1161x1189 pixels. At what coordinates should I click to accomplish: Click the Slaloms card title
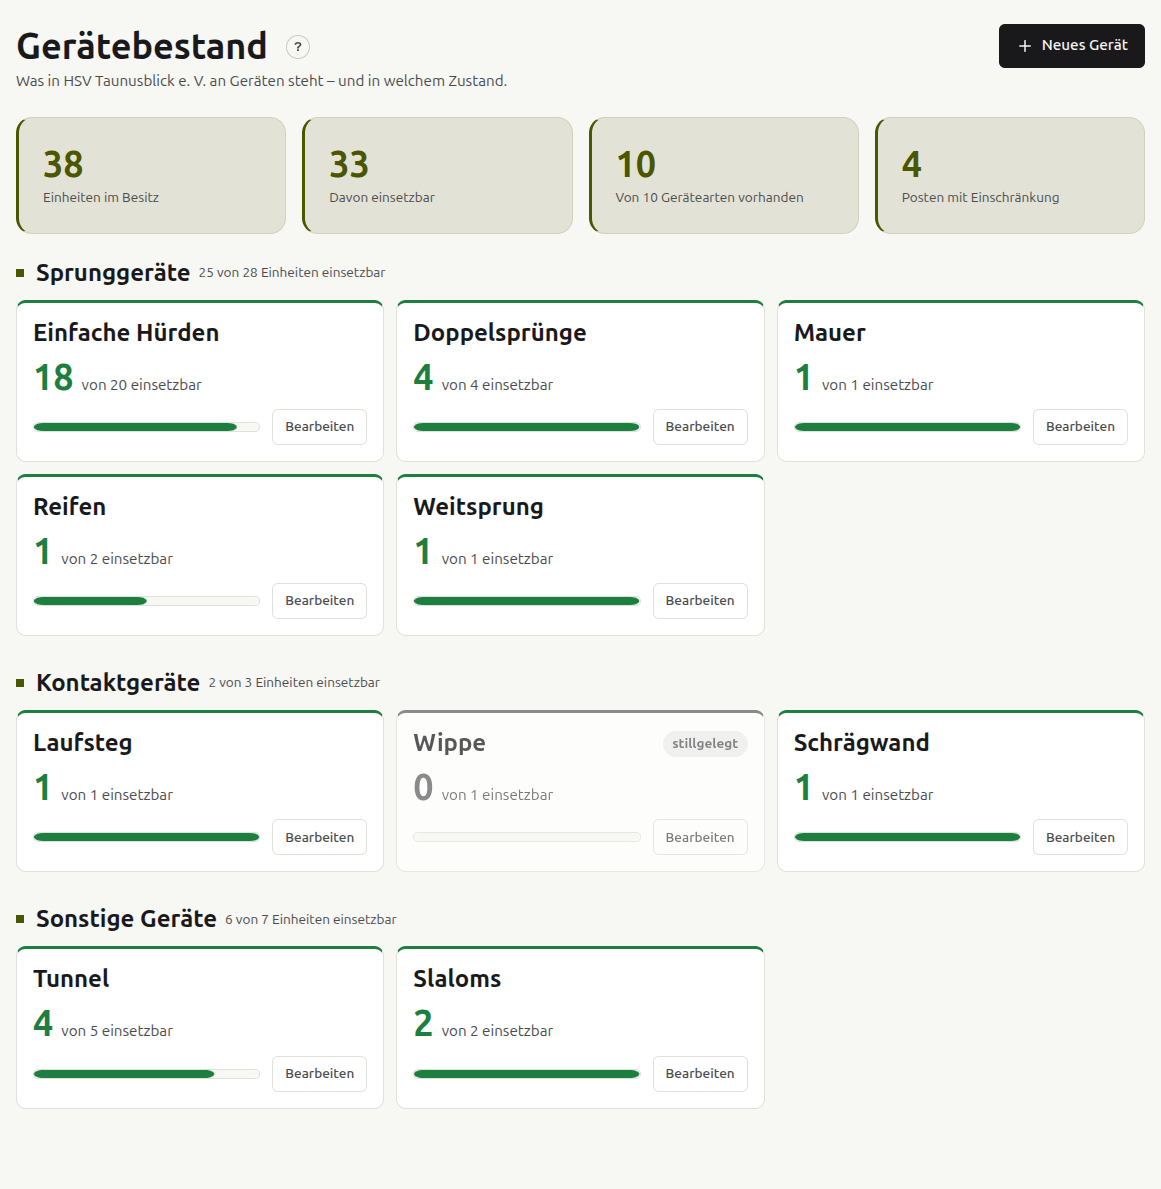pos(457,978)
